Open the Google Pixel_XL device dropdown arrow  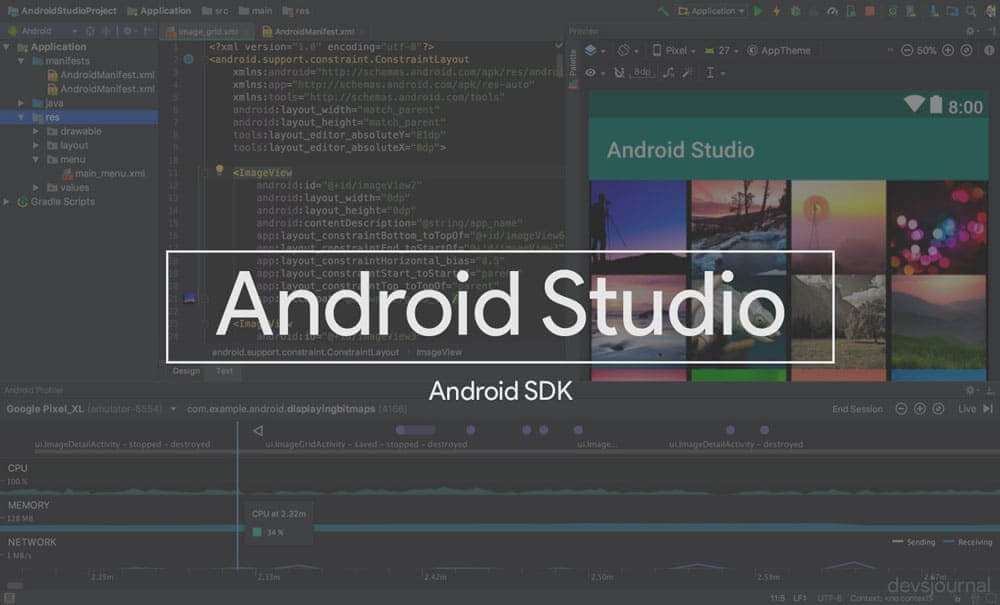(x=173, y=409)
